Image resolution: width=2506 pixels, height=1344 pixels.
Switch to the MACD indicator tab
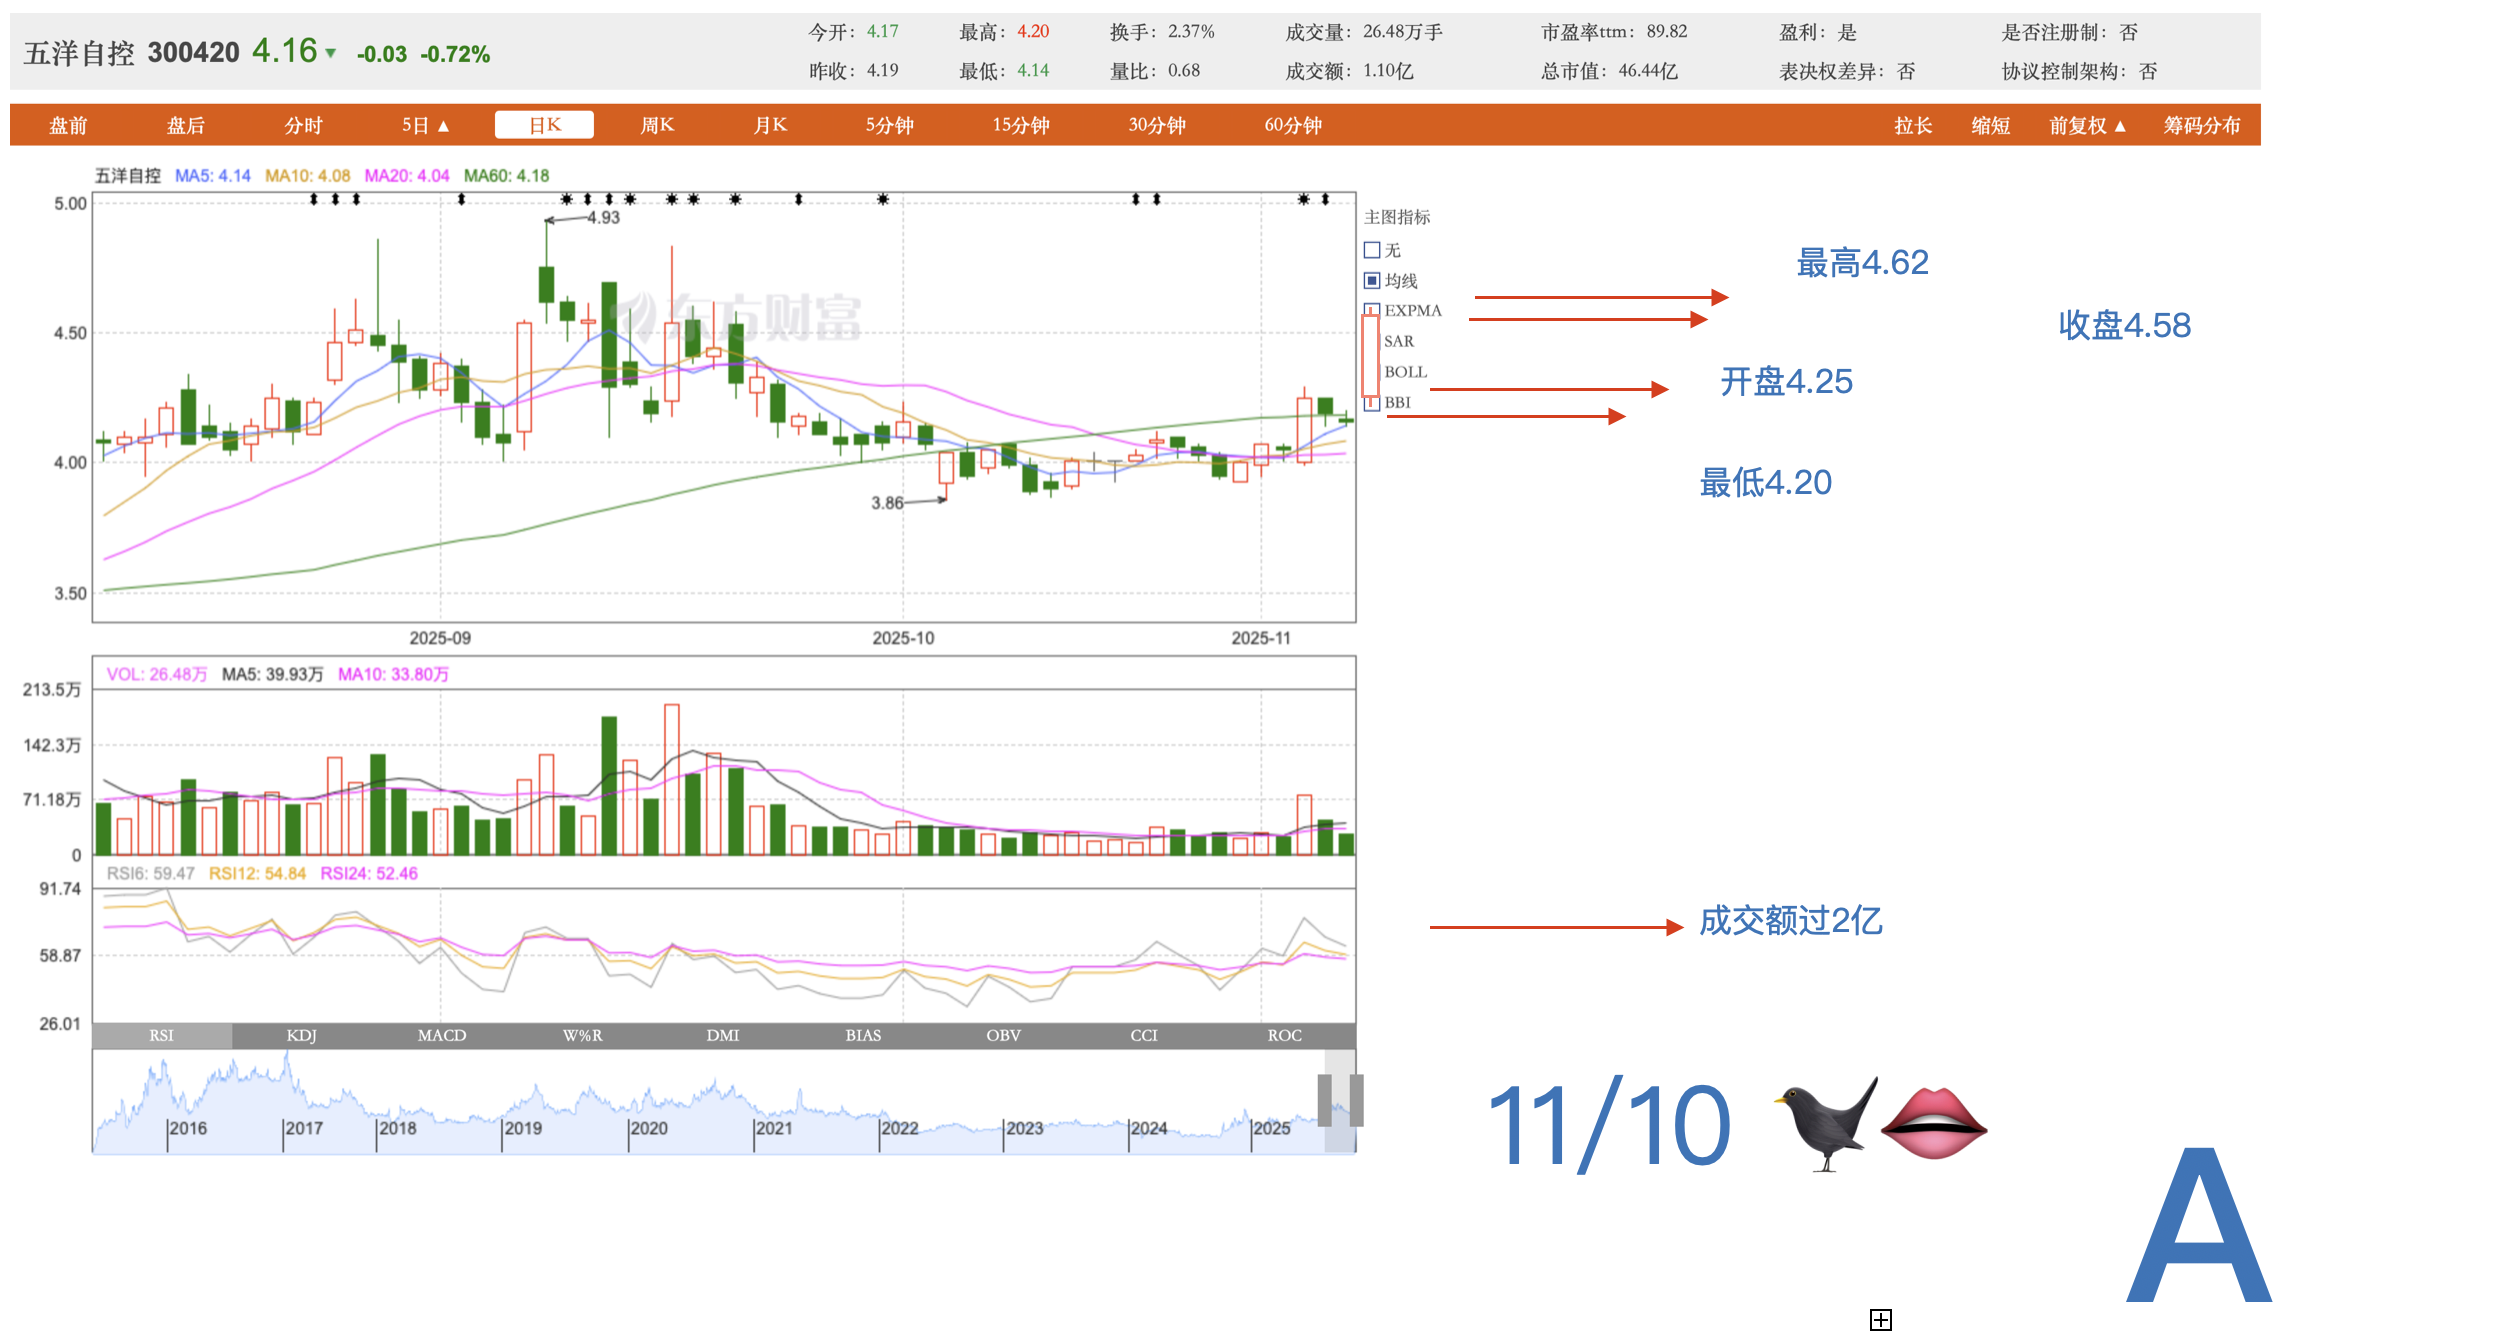(x=442, y=1035)
